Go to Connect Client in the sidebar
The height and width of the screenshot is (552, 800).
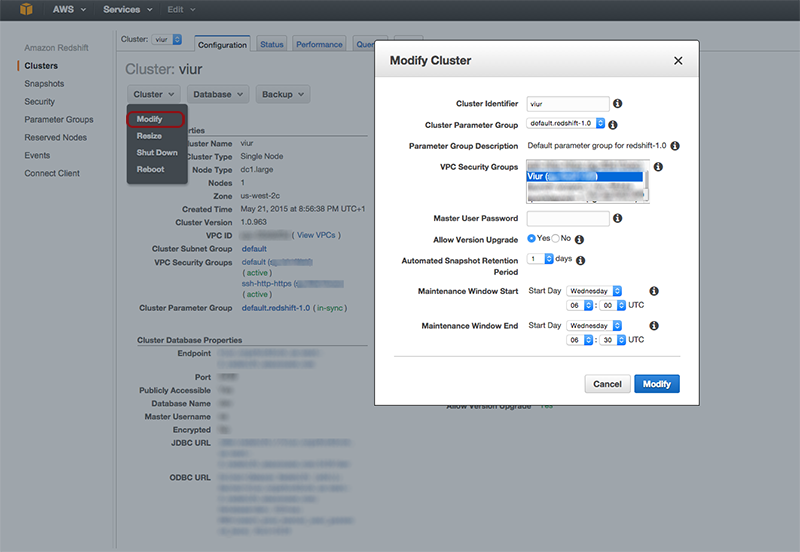52,173
